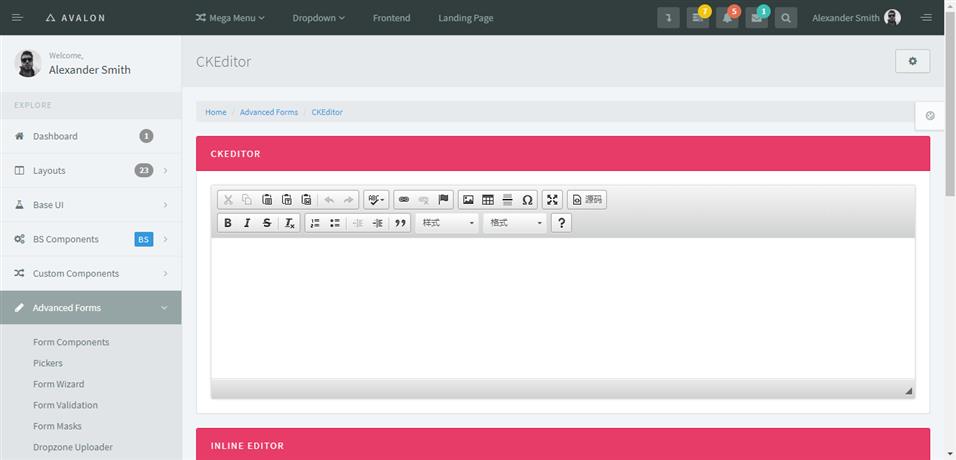956x460 pixels.
Task: Open Alexander Smith user menu in header
Action: click(x=856, y=18)
